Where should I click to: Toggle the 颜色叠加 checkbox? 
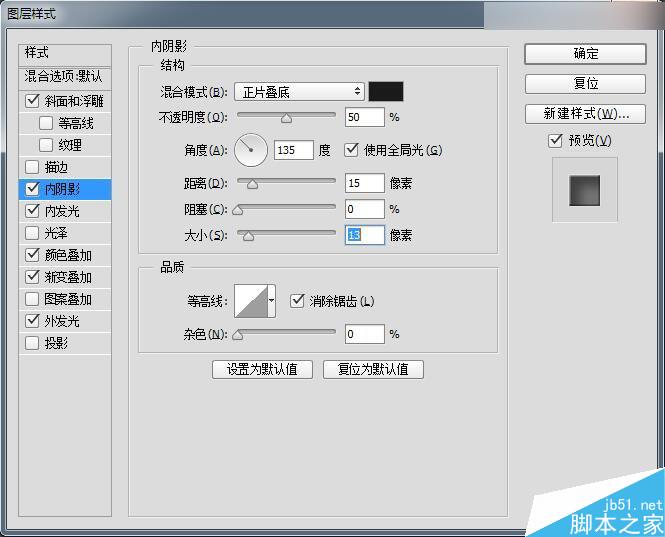(32, 255)
